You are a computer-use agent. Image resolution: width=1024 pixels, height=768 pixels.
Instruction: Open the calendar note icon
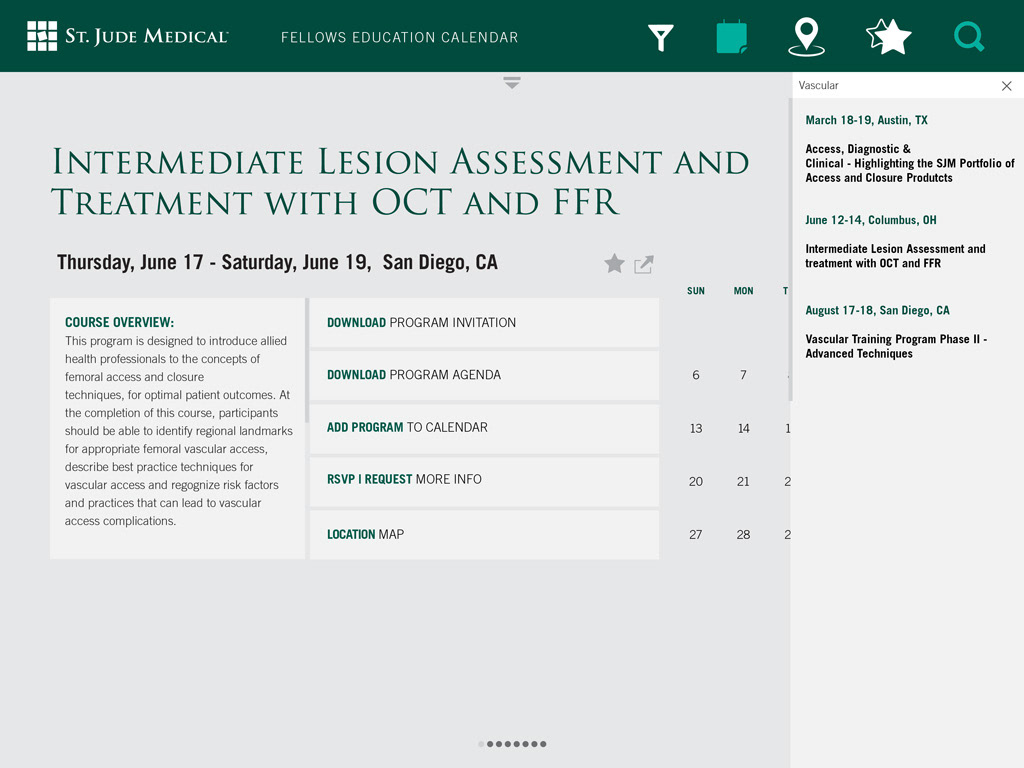(731, 37)
